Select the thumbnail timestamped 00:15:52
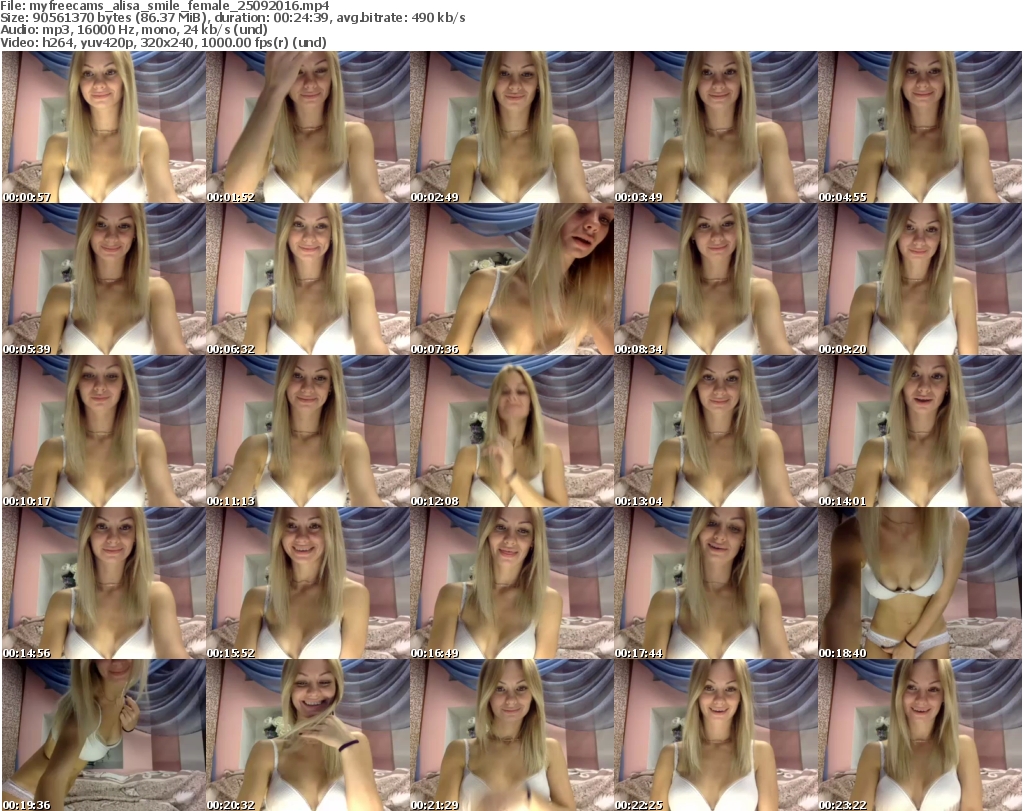 pos(308,583)
